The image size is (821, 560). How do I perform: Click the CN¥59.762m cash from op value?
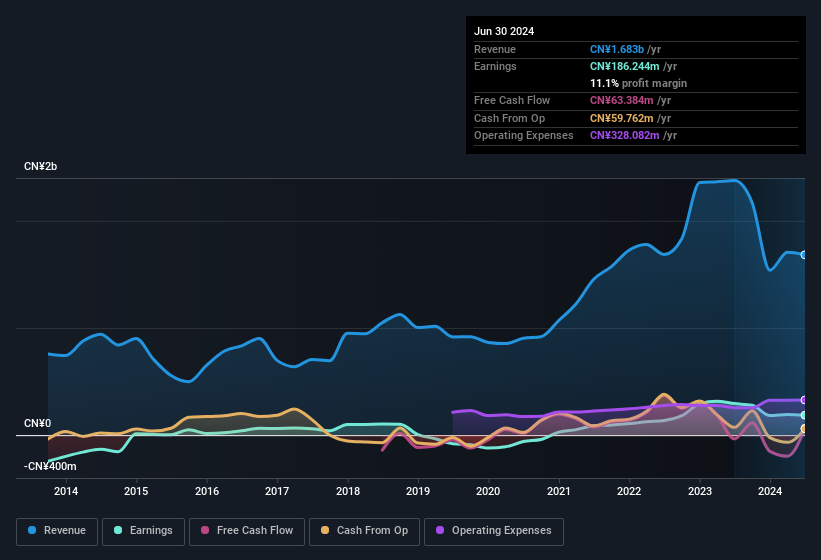click(x=622, y=118)
